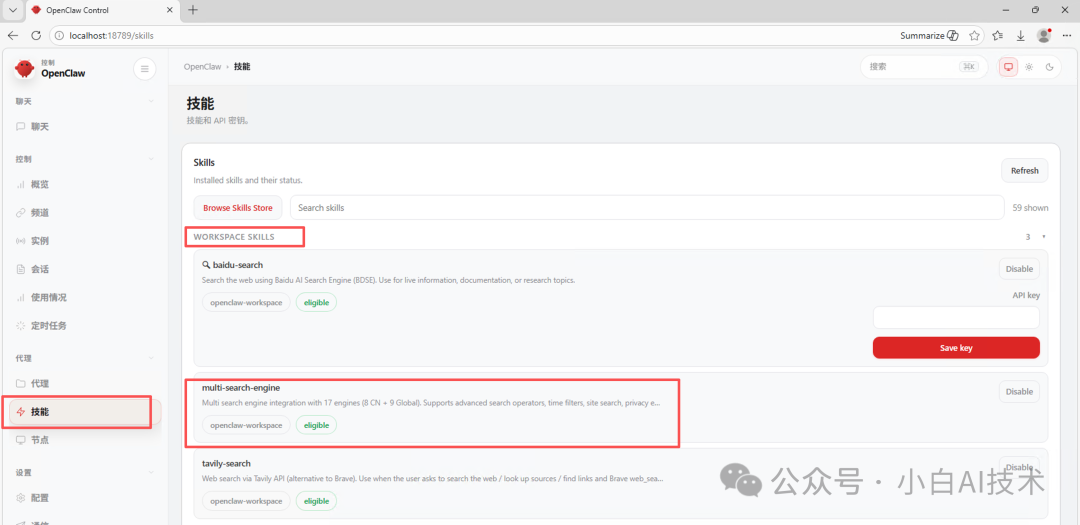Click the red Save key button
The image size is (1080, 525).
tap(956, 348)
